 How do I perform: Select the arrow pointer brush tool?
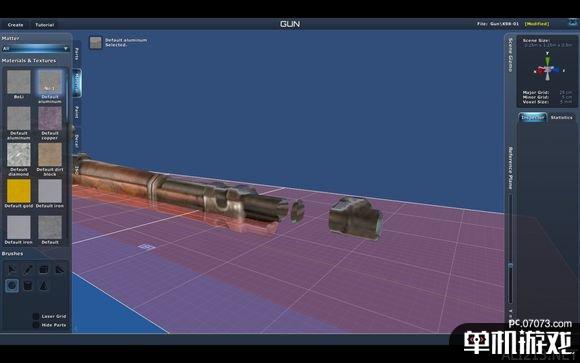[12, 269]
